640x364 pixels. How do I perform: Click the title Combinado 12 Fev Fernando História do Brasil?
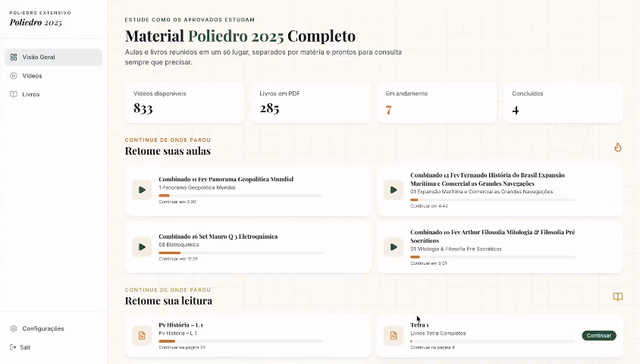tap(487, 179)
